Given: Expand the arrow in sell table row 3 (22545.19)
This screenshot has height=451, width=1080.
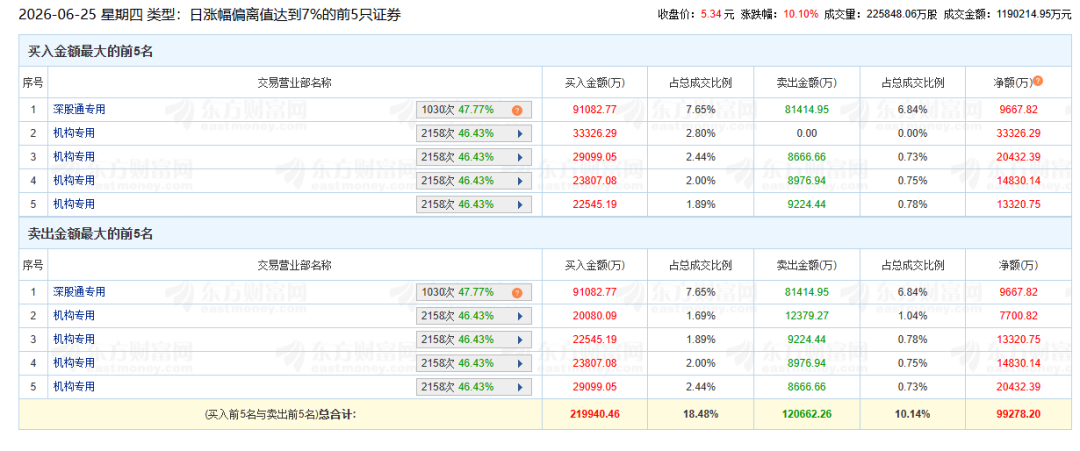Looking at the screenshot, I should point(519,339).
